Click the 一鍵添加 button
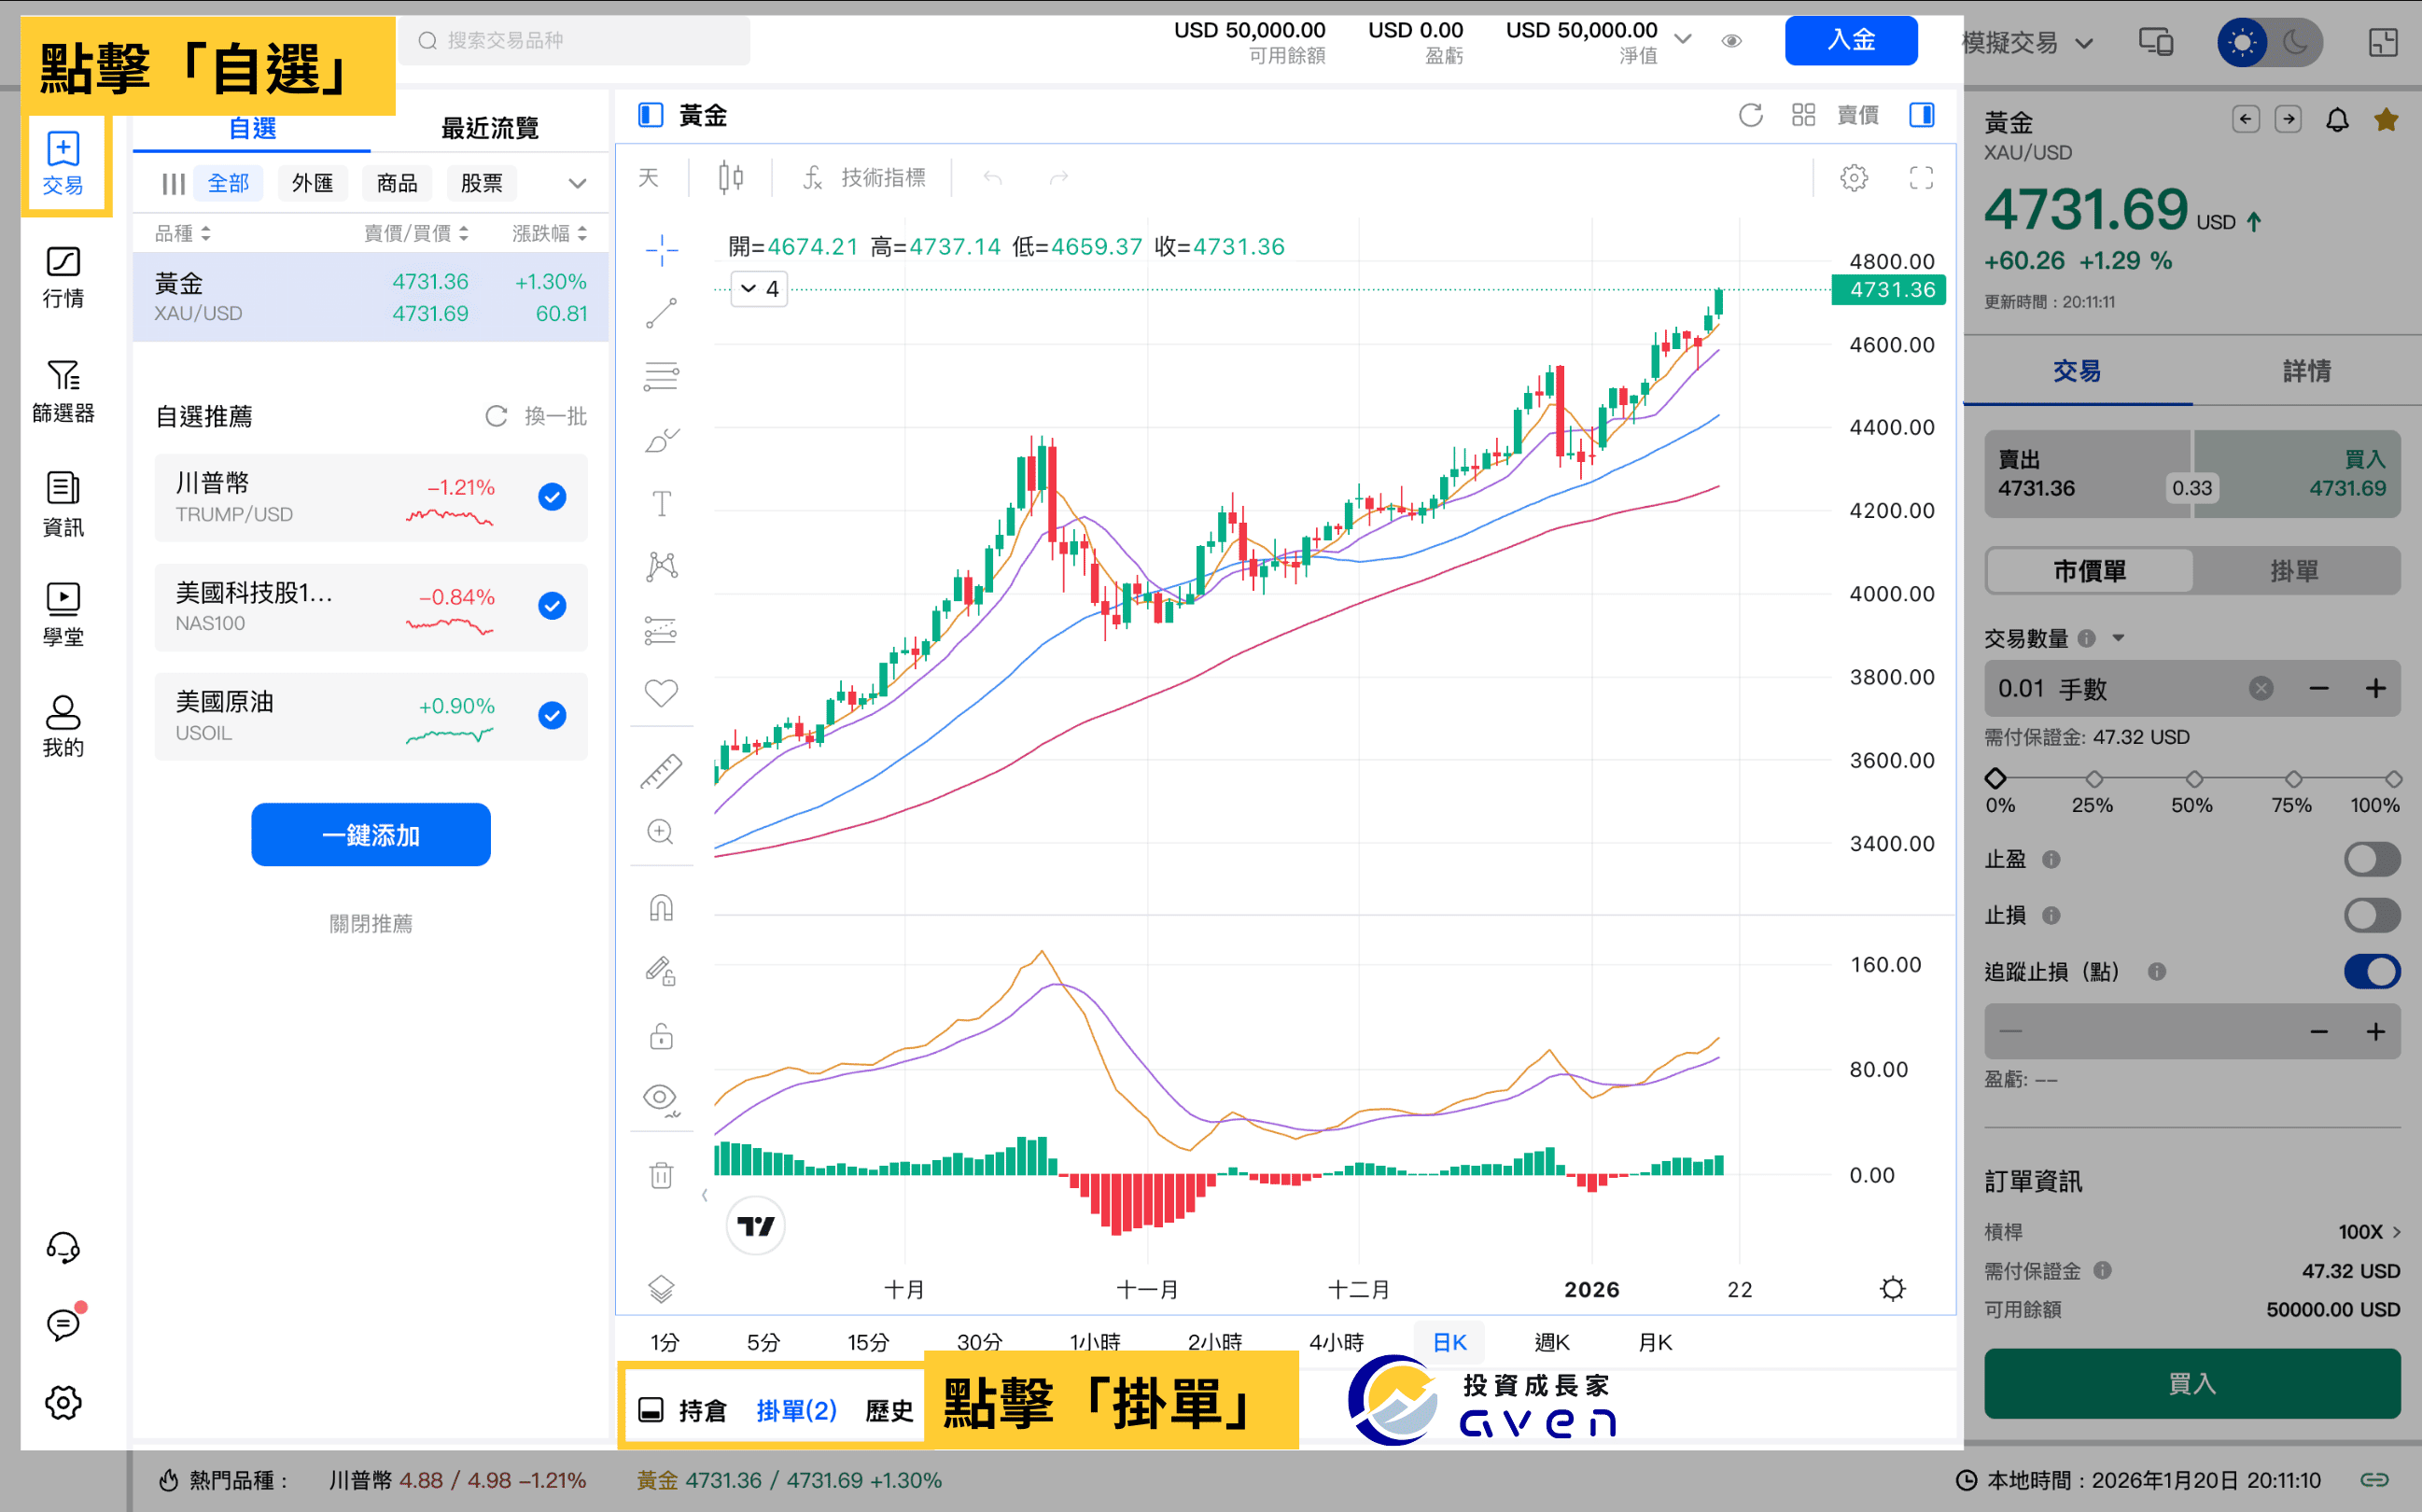Screen dimensions: 2422x1512 tap(370, 834)
